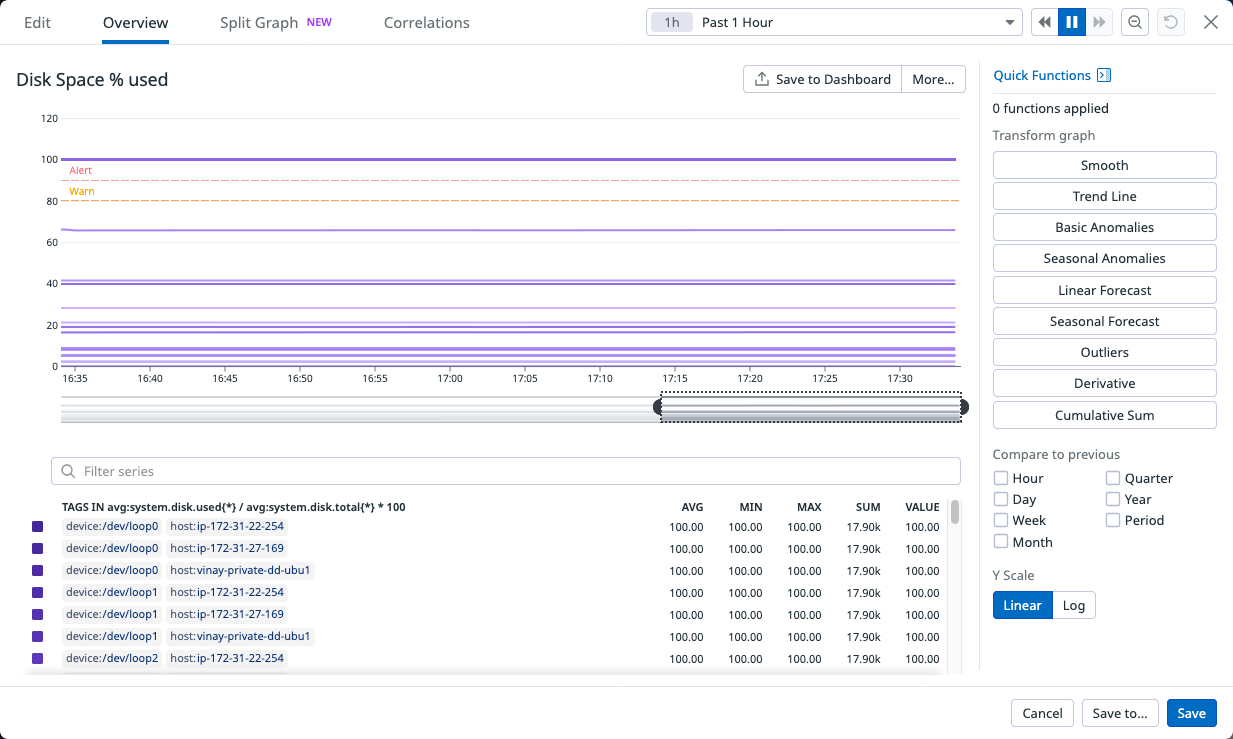The height and width of the screenshot is (739, 1233).
Task: Open the Correlations tab
Action: [x=426, y=23]
